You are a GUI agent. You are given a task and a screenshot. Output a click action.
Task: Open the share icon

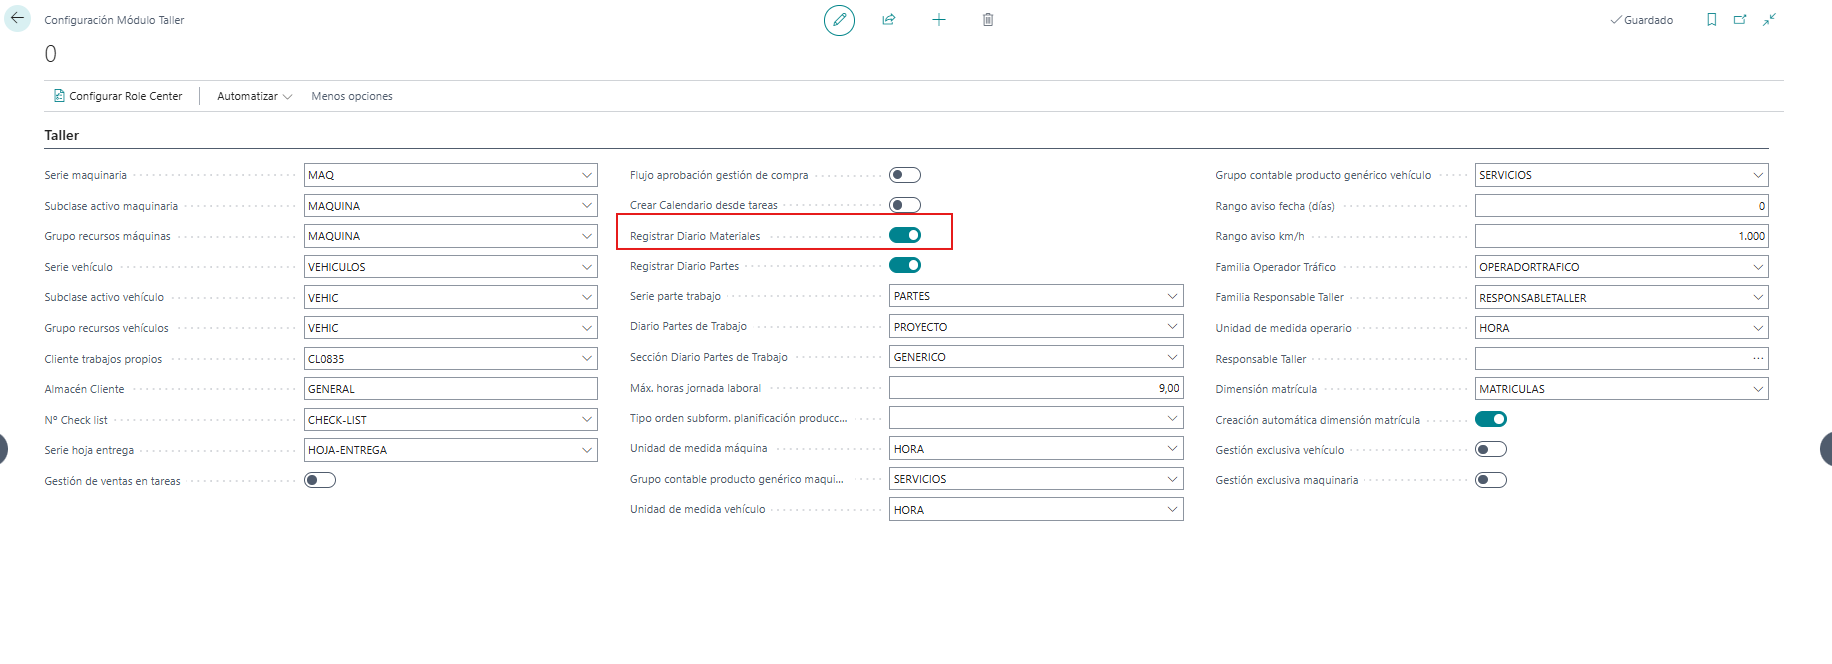click(889, 20)
